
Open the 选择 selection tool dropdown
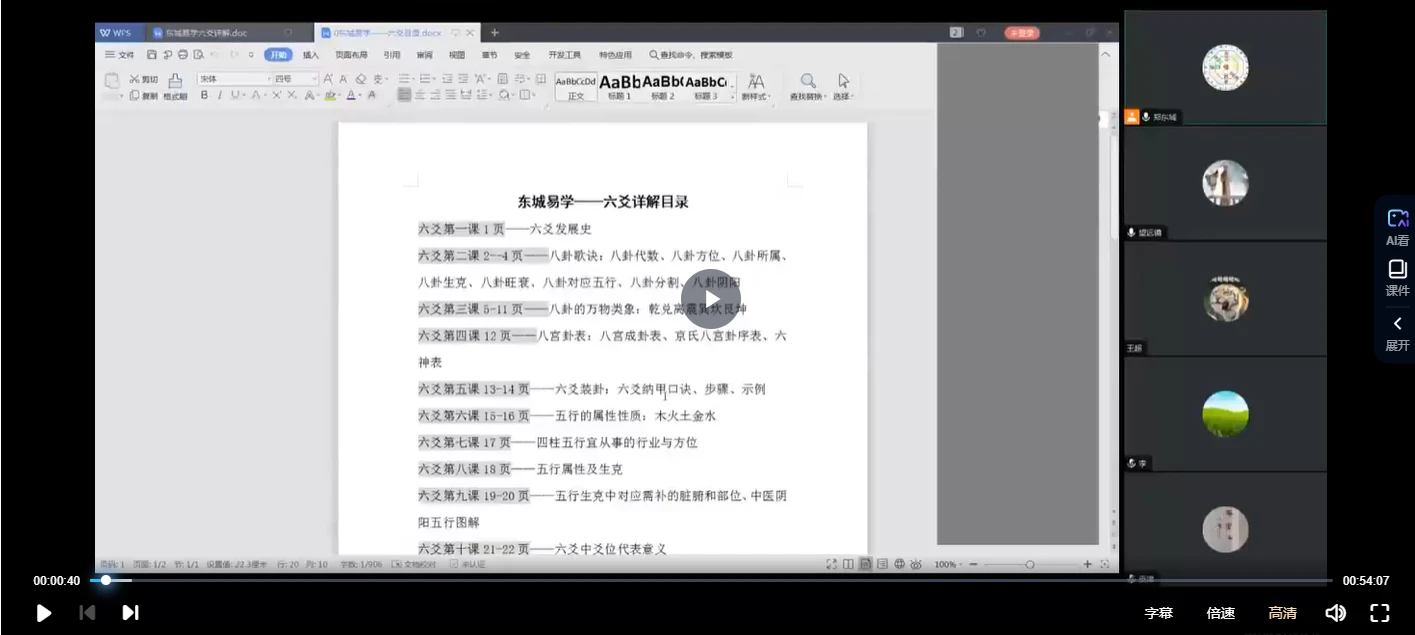tap(843, 87)
